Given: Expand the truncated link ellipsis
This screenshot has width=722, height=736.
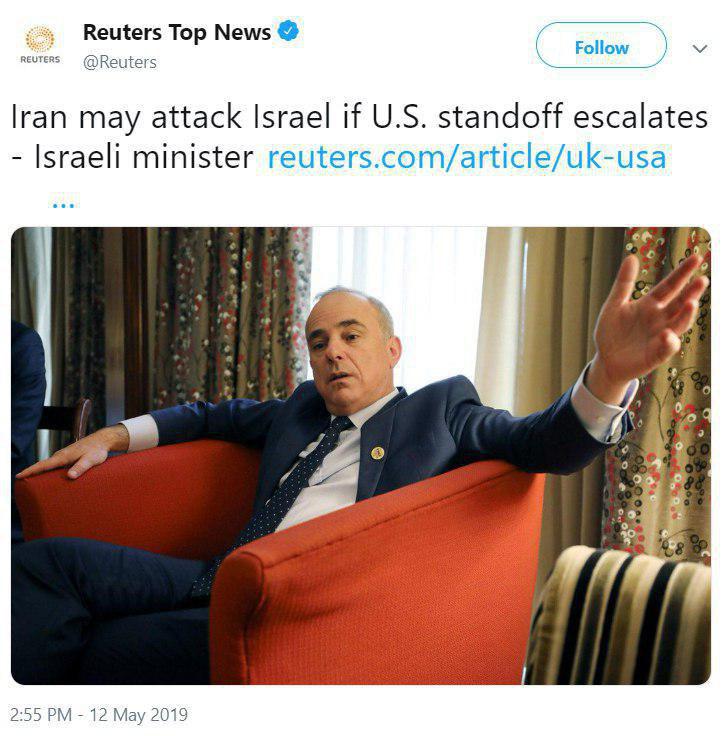Looking at the screenshot, I should tap(63, 205).
